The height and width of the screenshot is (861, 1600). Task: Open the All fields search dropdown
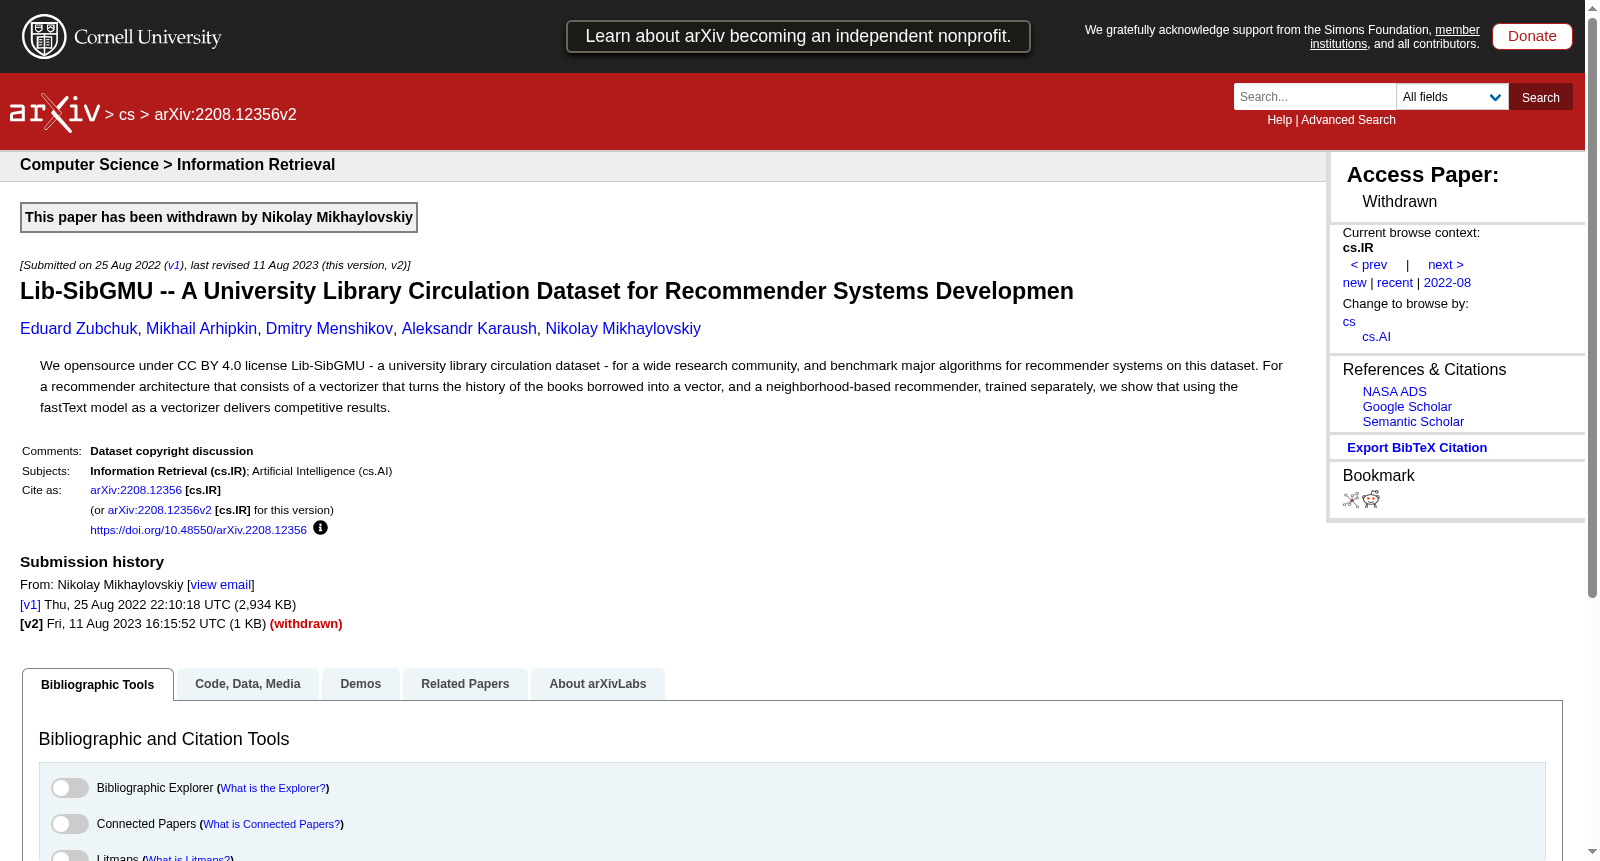pyautogui.click(x=1452, y=97)
